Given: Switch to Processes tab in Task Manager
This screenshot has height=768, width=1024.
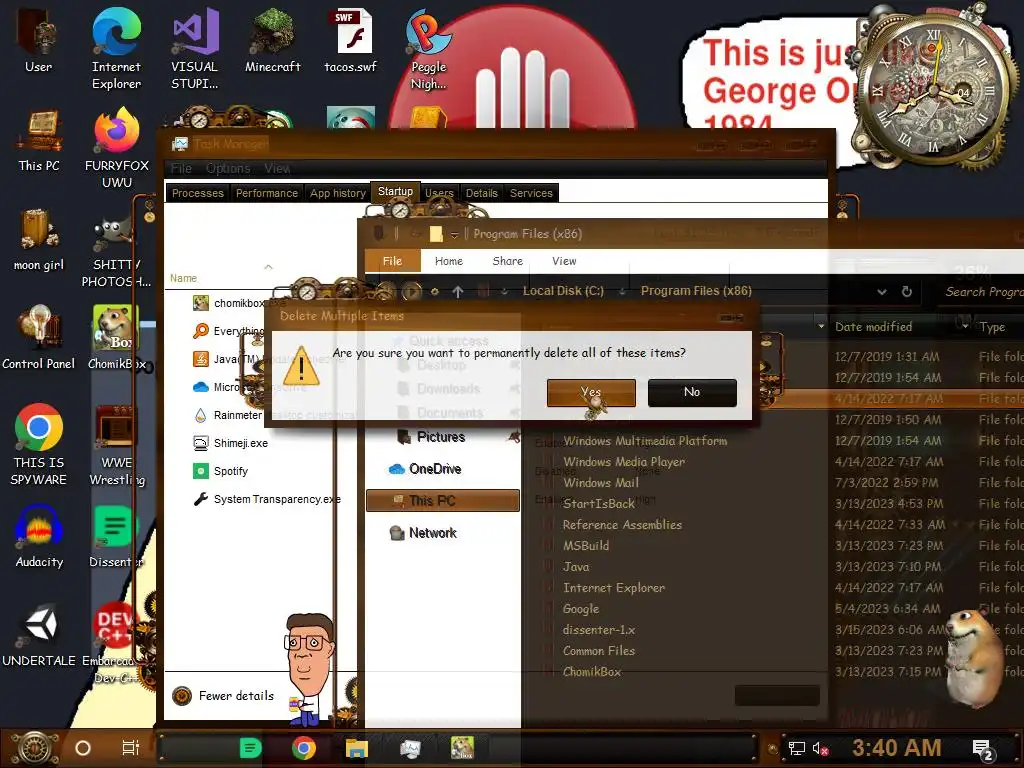Looking at the screenshot, I should pos(198,193).
